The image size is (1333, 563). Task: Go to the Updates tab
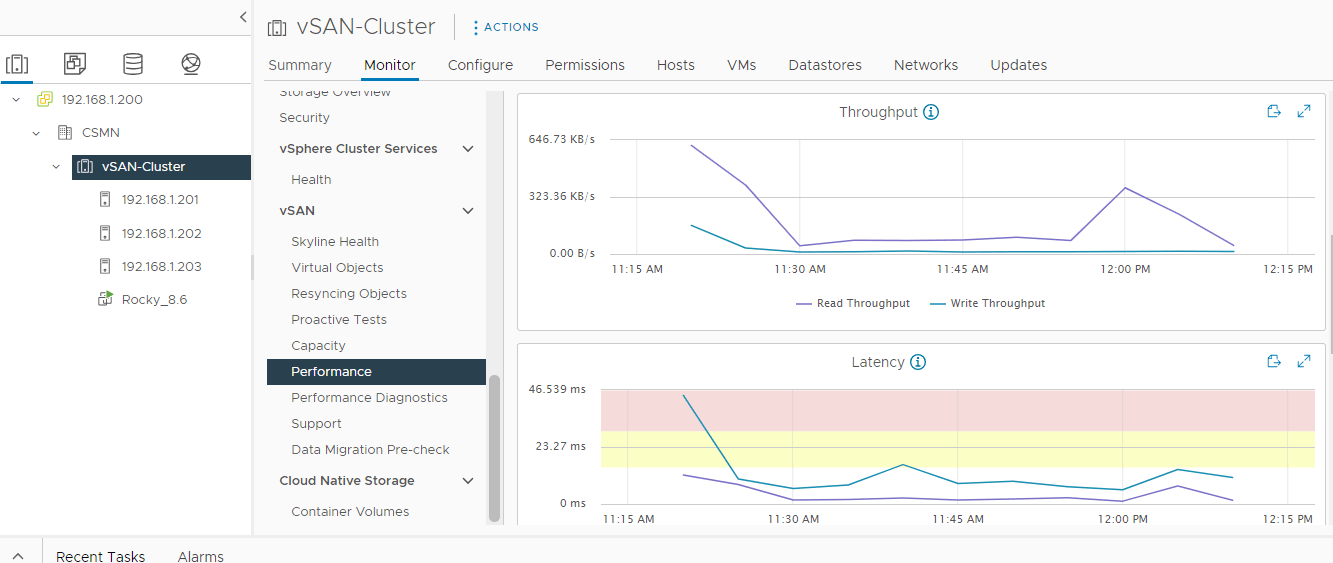point(1019,65)
